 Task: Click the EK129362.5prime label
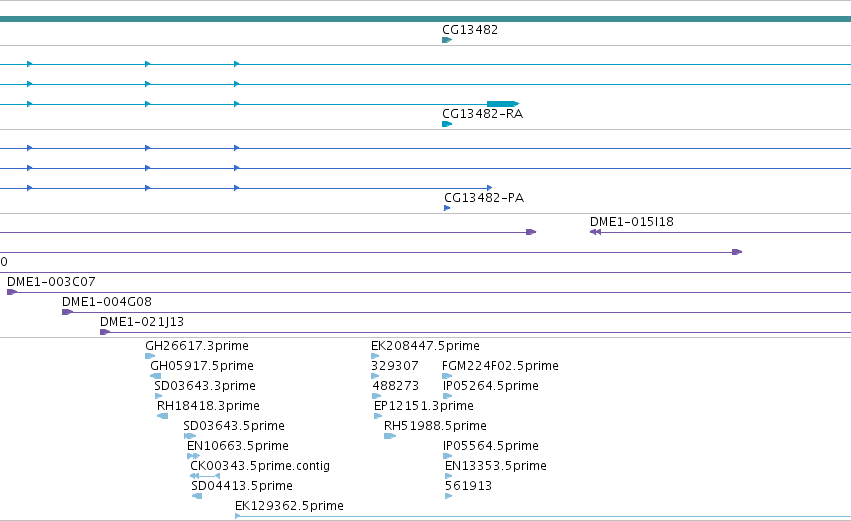(289, 506)
